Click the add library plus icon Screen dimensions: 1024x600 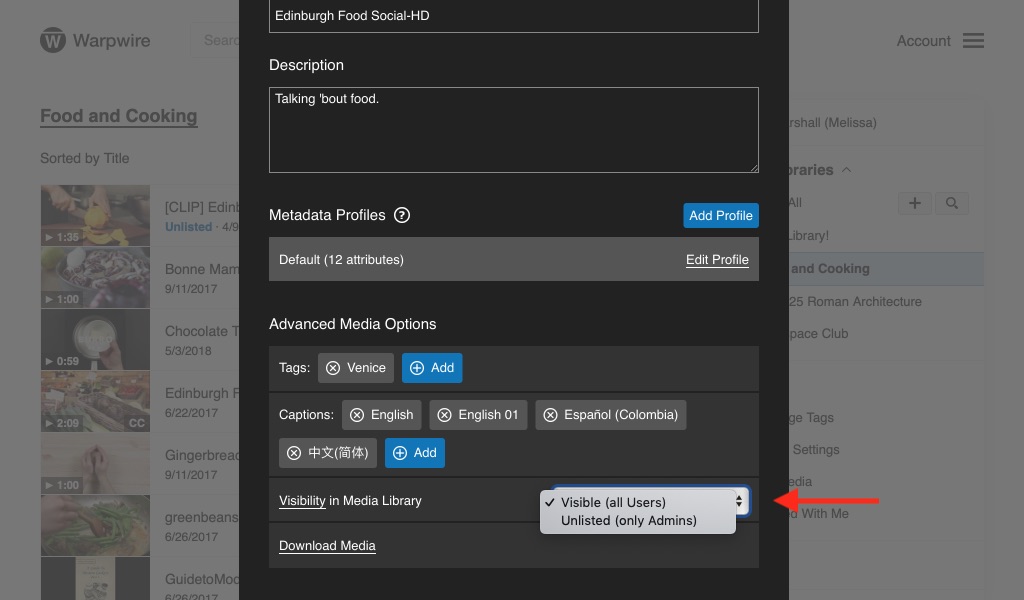tap(915, 203)
